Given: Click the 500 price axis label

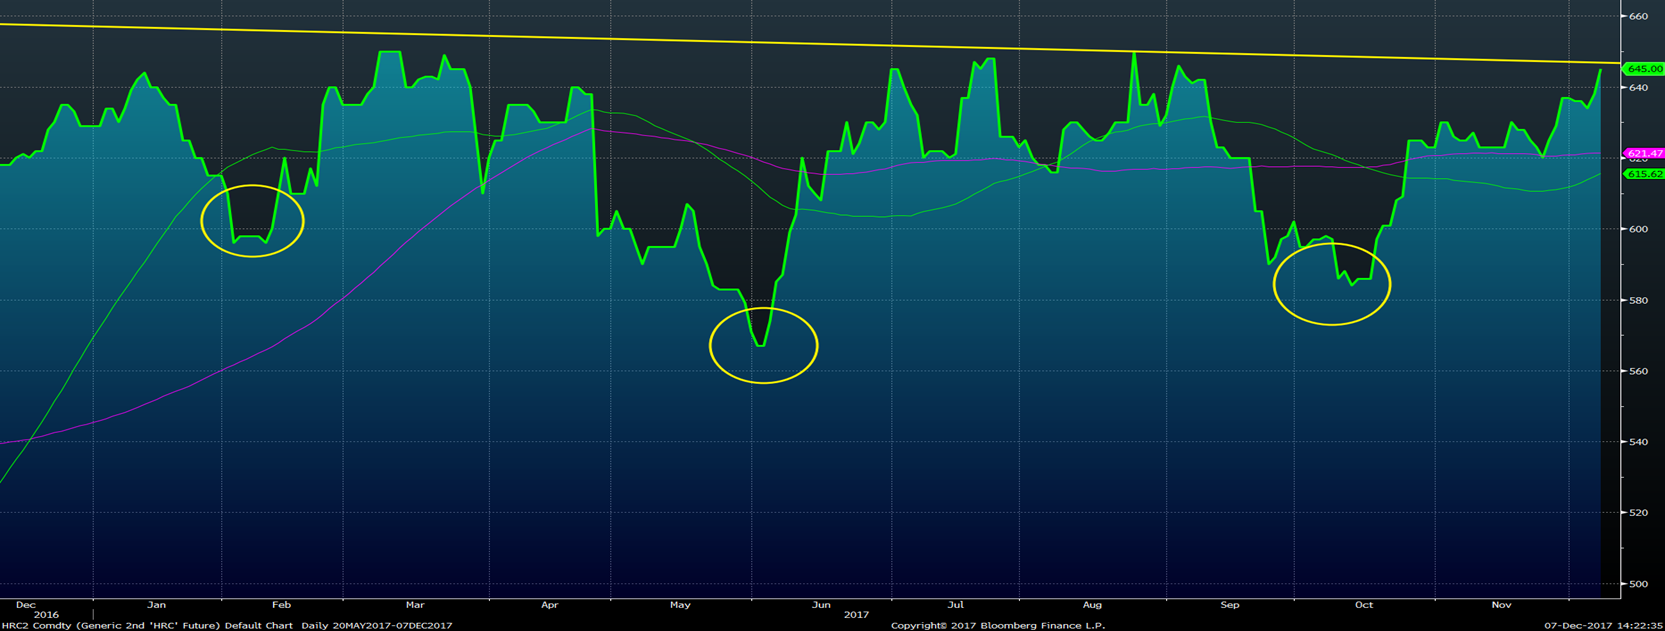Looking at the screenshot, I should point(1638,584).
